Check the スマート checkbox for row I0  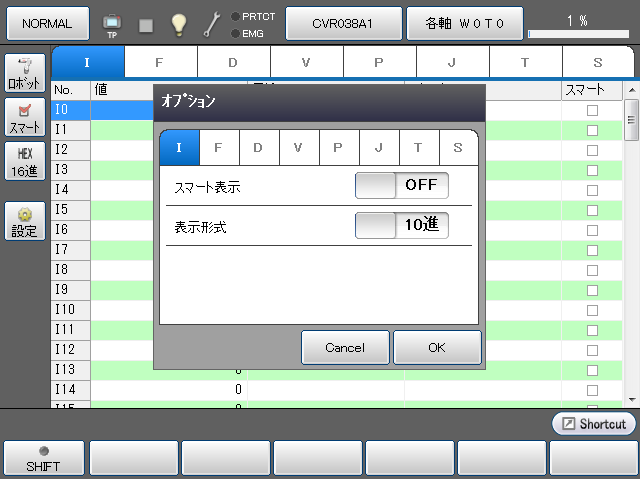coord(592,110)
